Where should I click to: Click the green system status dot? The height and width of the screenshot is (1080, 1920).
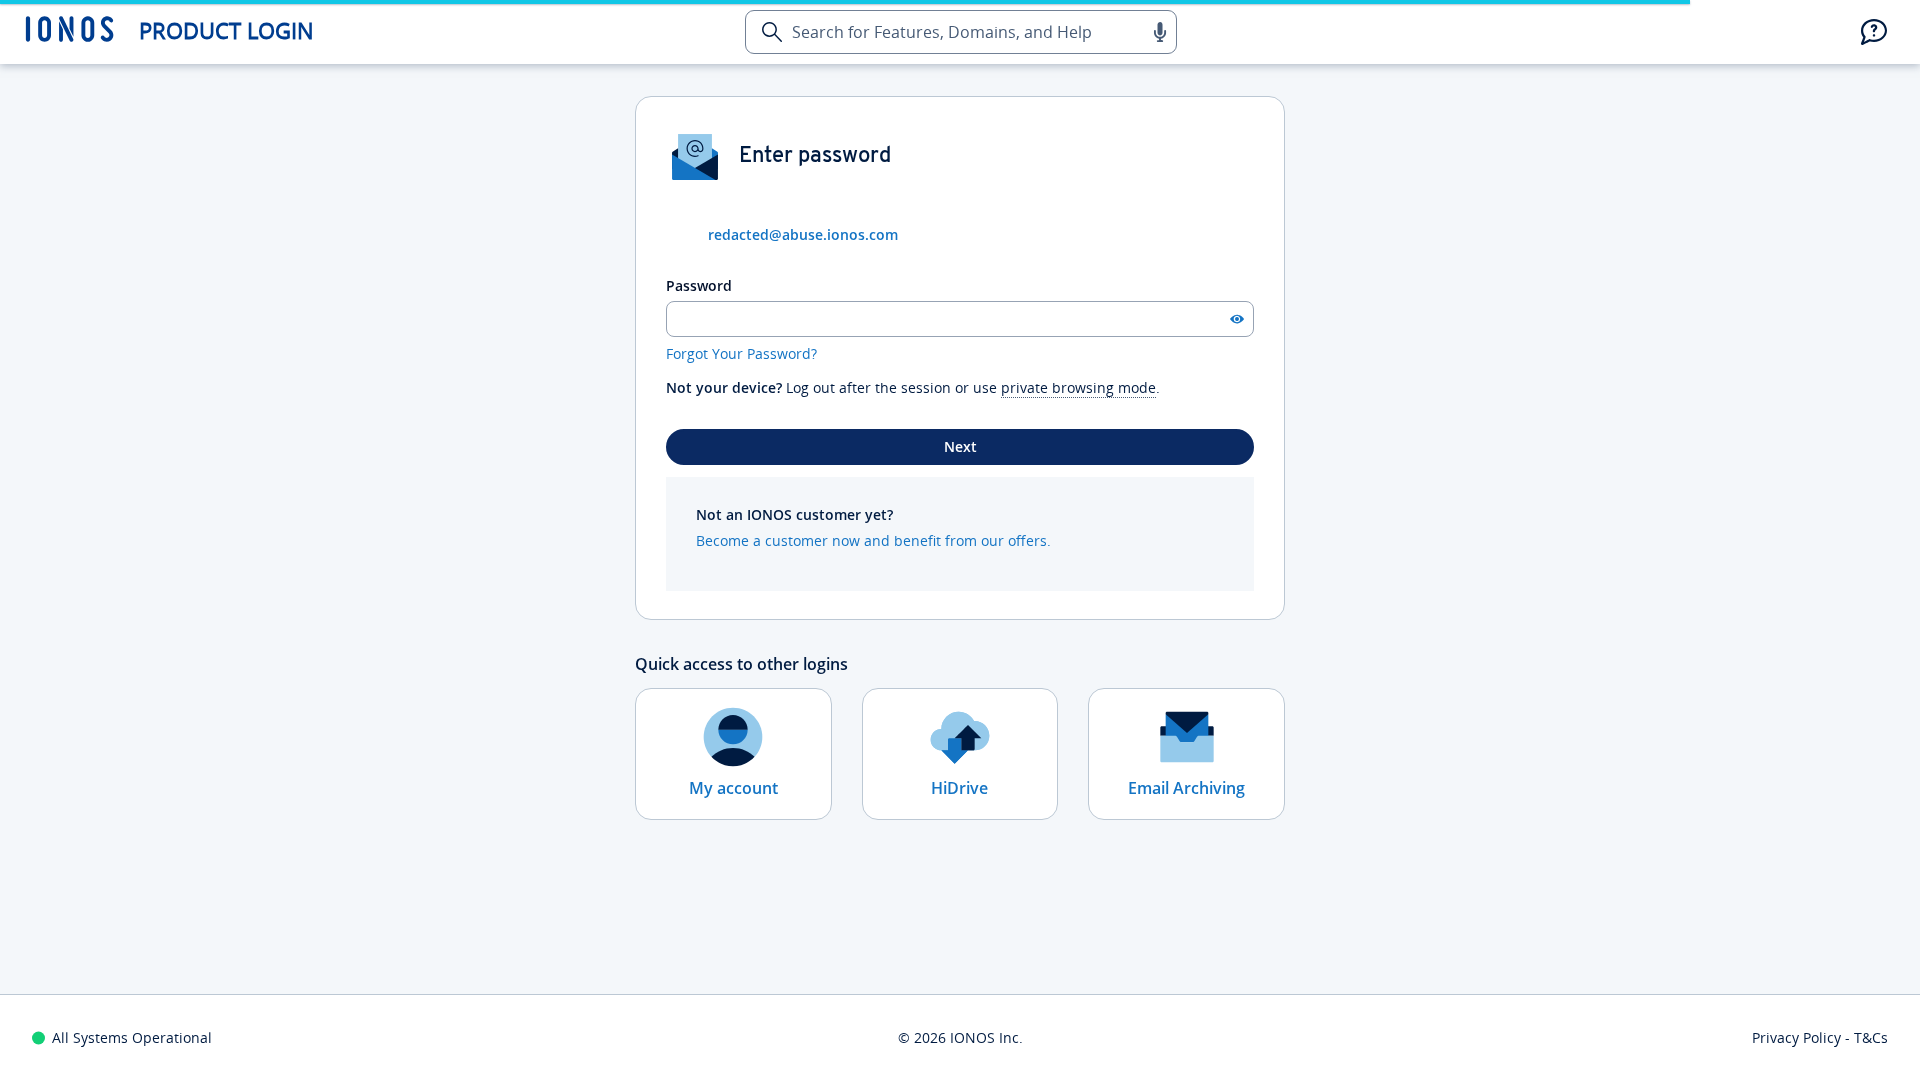pos(39,1038)
